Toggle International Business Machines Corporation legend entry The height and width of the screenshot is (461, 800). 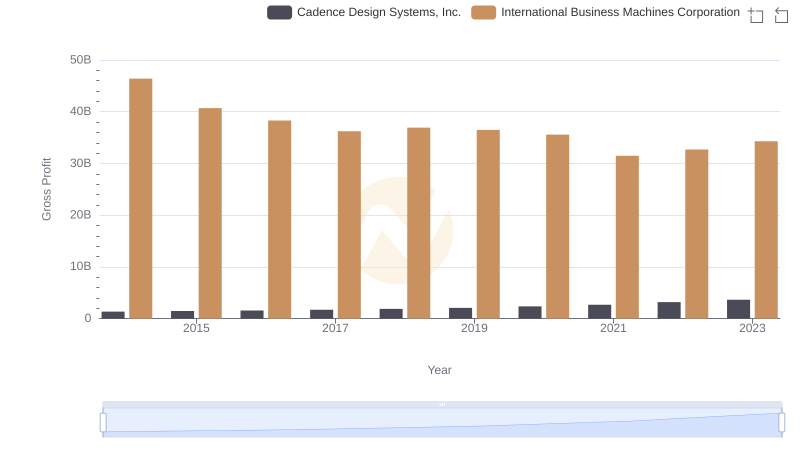(x=606, y=12)
